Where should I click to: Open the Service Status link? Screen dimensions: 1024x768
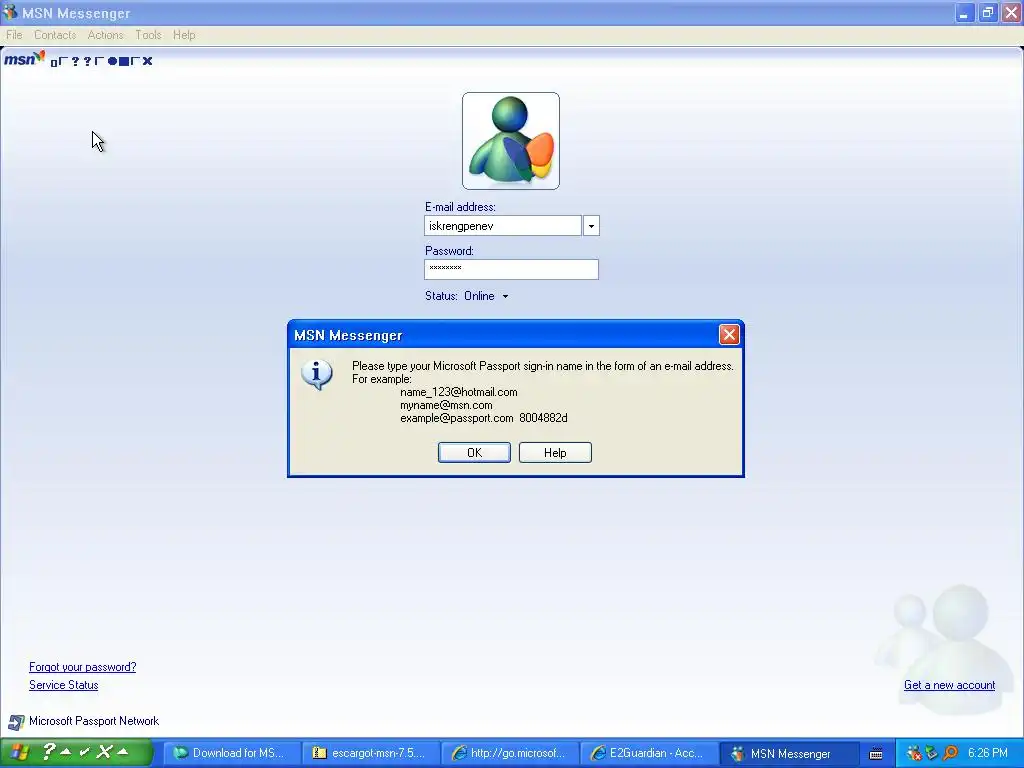[x=63, y=685]
